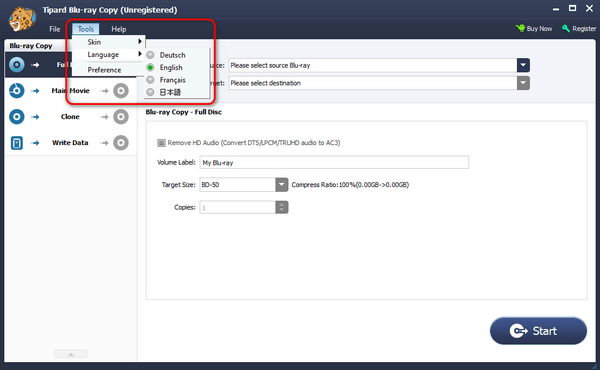The image size is (600, 370).
Task: Click the Main Movie target disc icon
Action: [121, 91]
